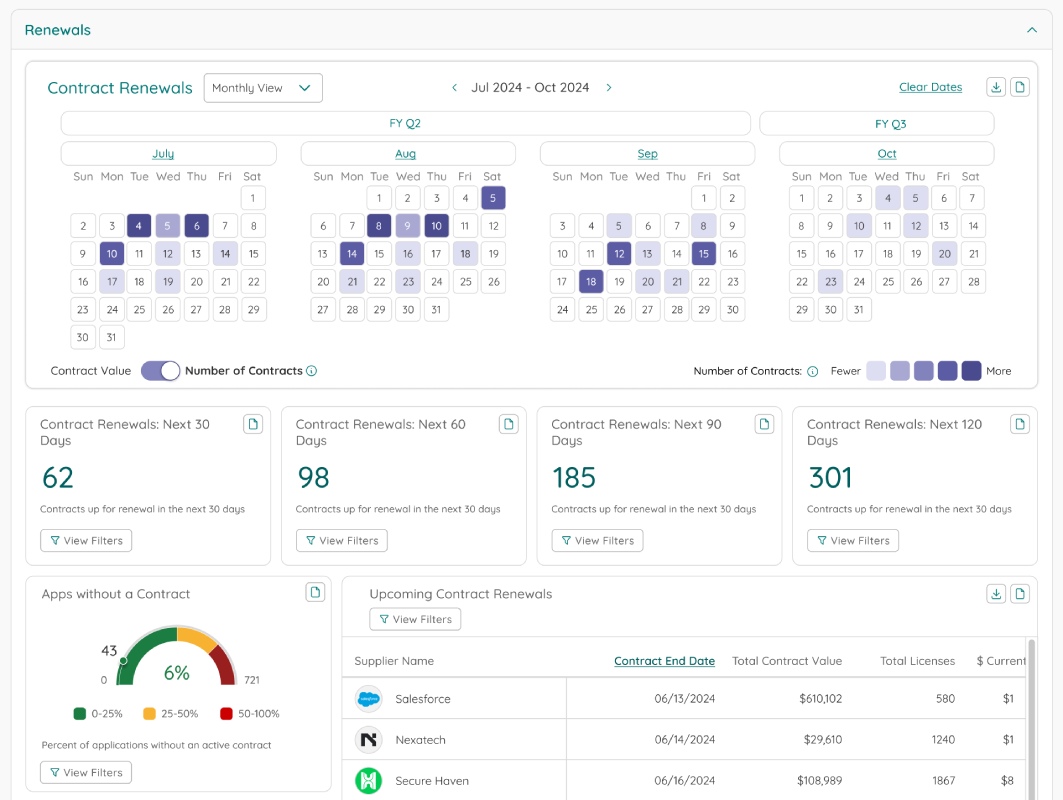
Task: Select September 18 on the calendar
Action: (591, 281)
